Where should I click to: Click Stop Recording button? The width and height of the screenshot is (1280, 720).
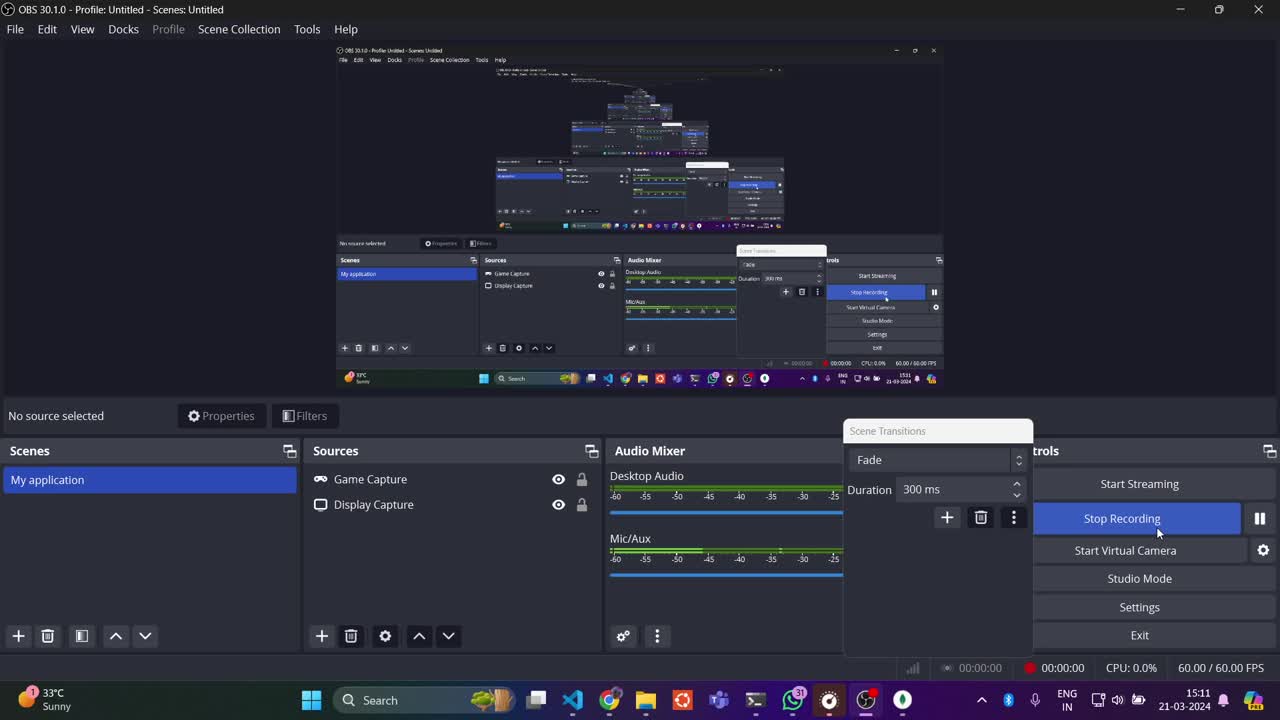(1137, 518)
